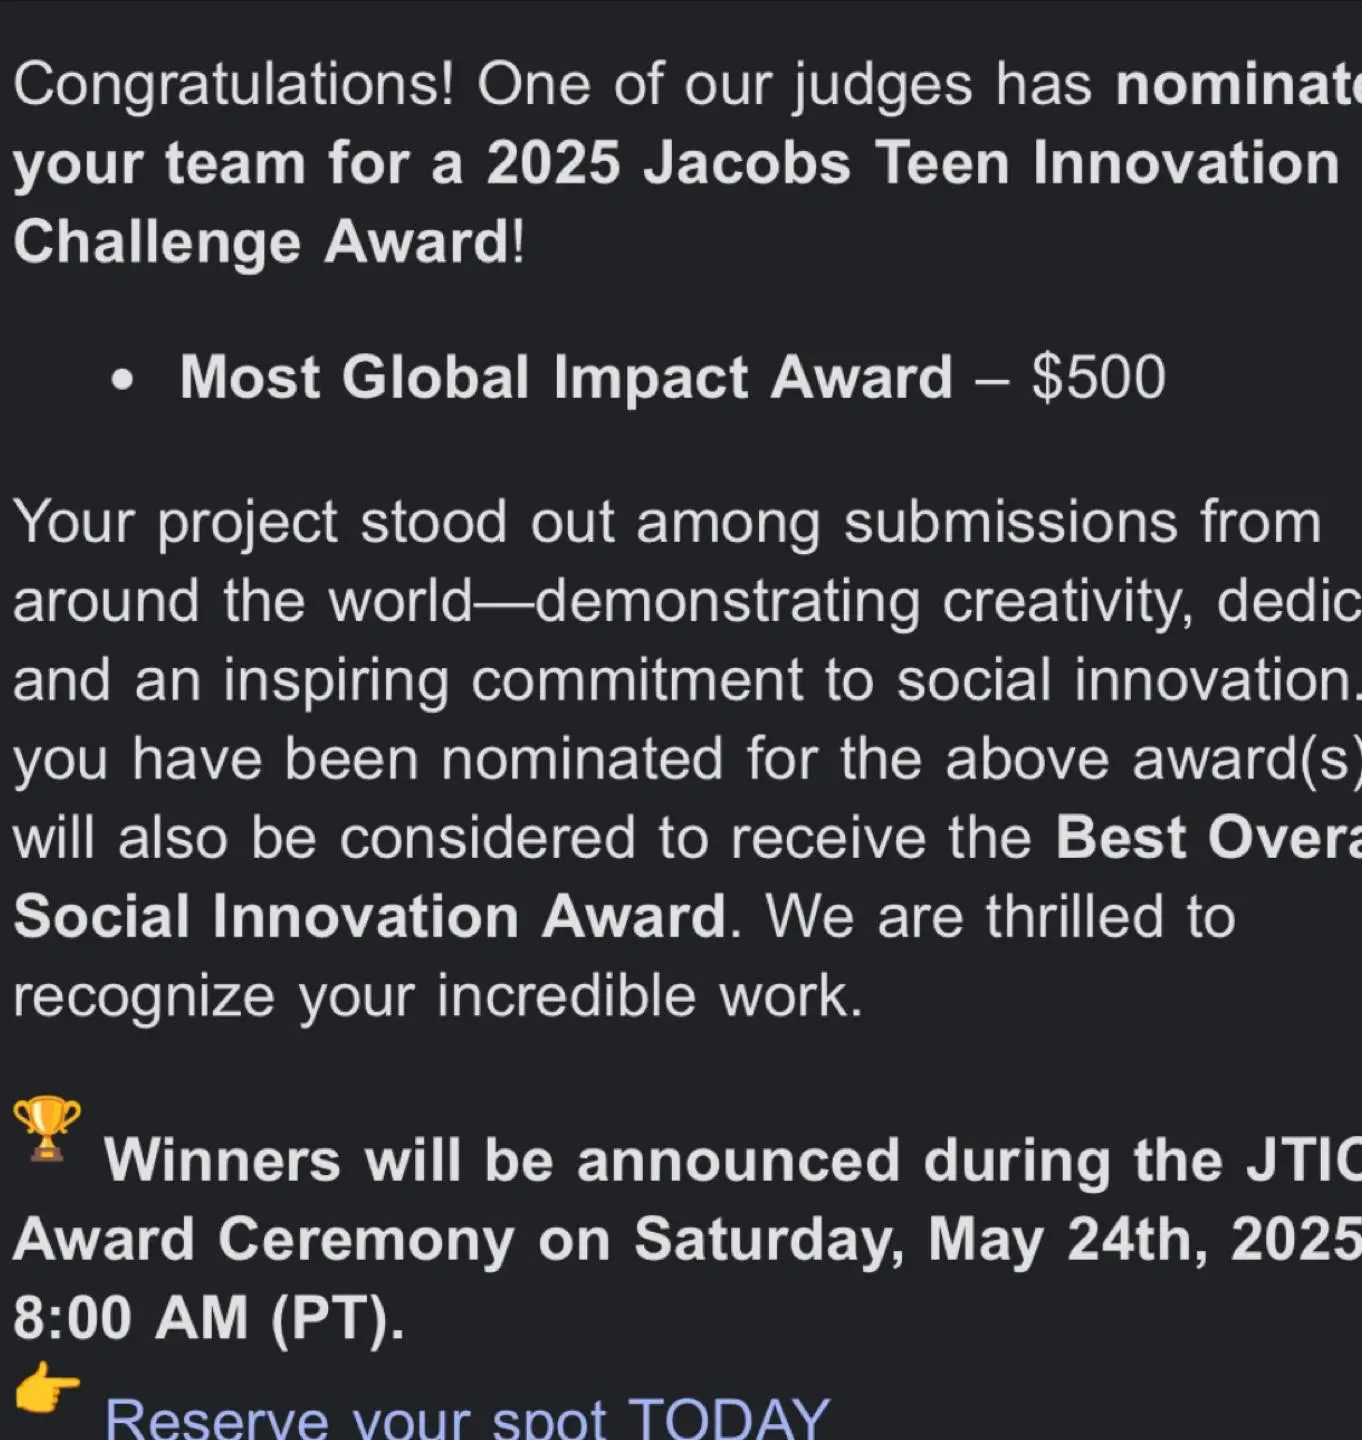Click the line recognize your incredible work
The height and width of the screenshot is (1440, 1362).
pos(438,996)
